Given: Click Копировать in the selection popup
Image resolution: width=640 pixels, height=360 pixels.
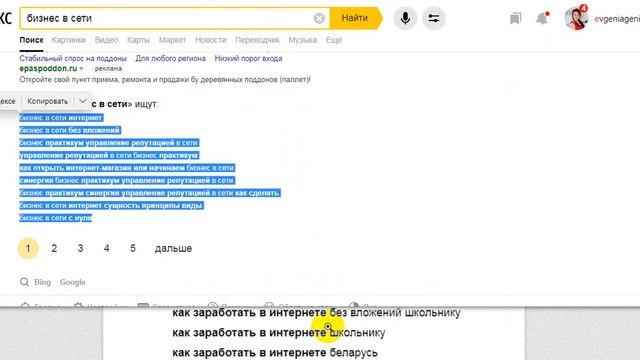Looking at the screenshot, I should pos(48,101).
